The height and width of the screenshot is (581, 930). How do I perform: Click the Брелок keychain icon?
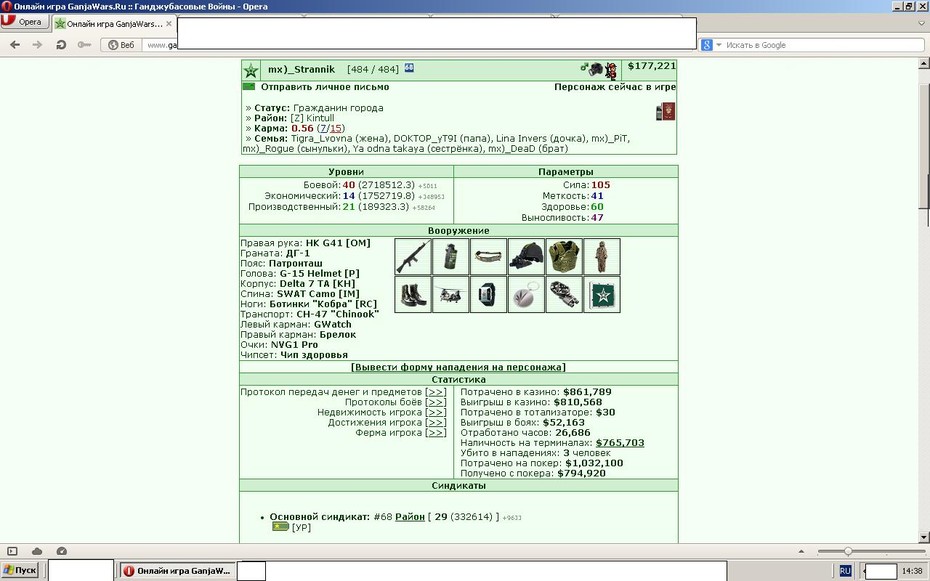point(526,294)
